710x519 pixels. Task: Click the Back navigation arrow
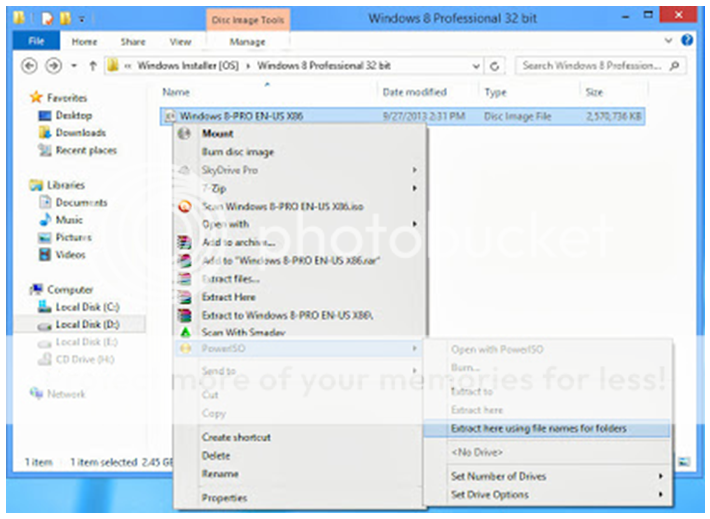(29, 66)
